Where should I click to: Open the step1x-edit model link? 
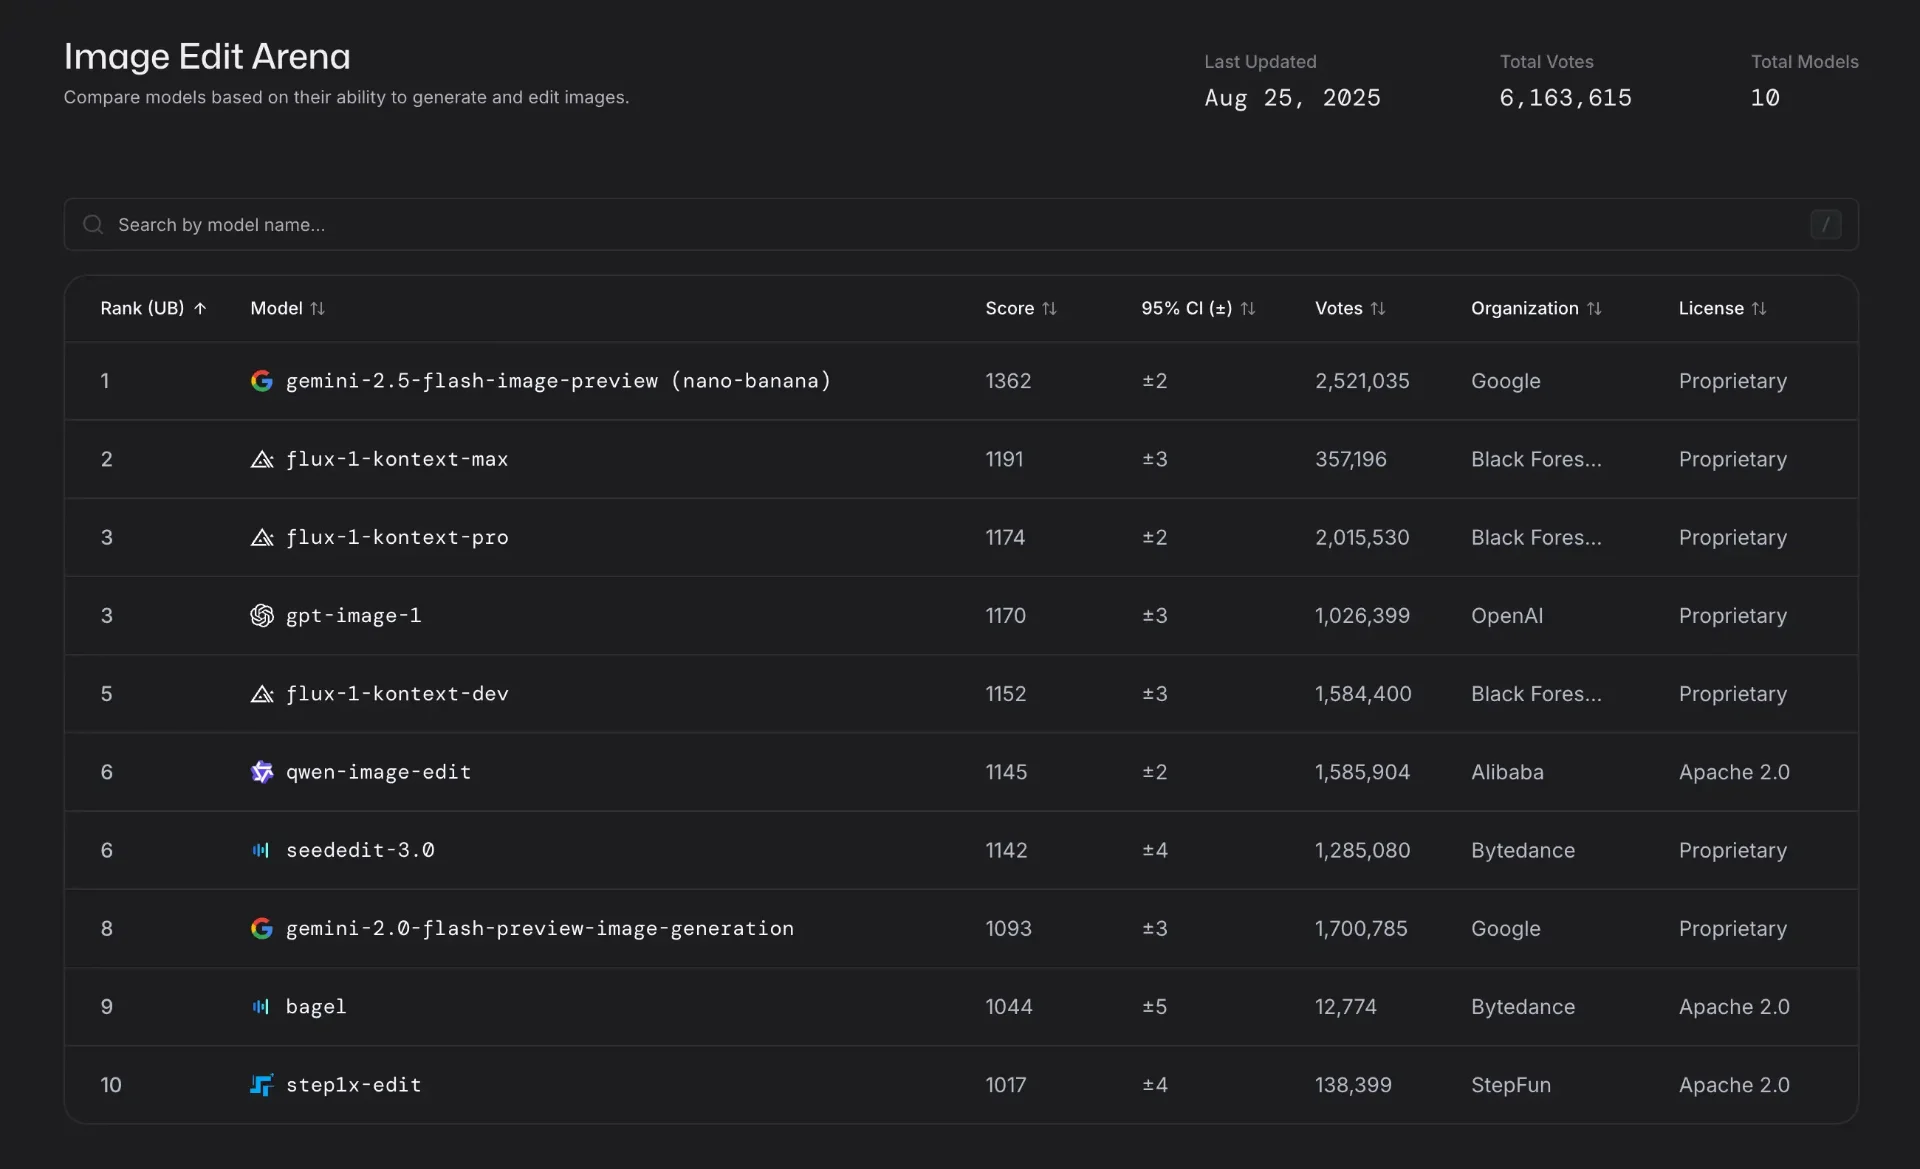(353, 1084)
